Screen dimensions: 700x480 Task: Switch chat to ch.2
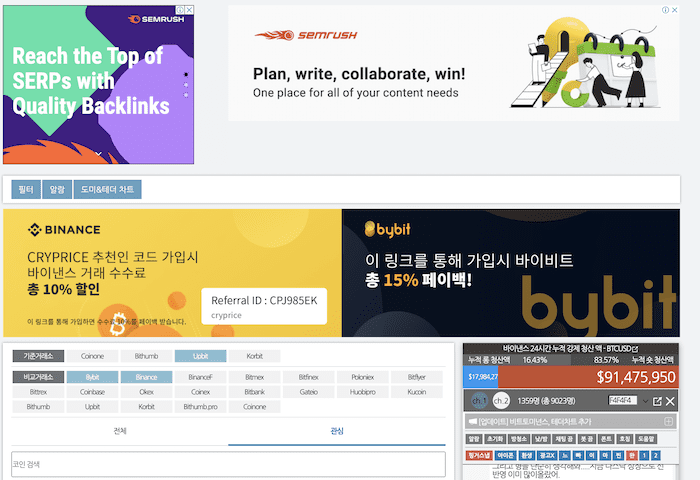501,401
